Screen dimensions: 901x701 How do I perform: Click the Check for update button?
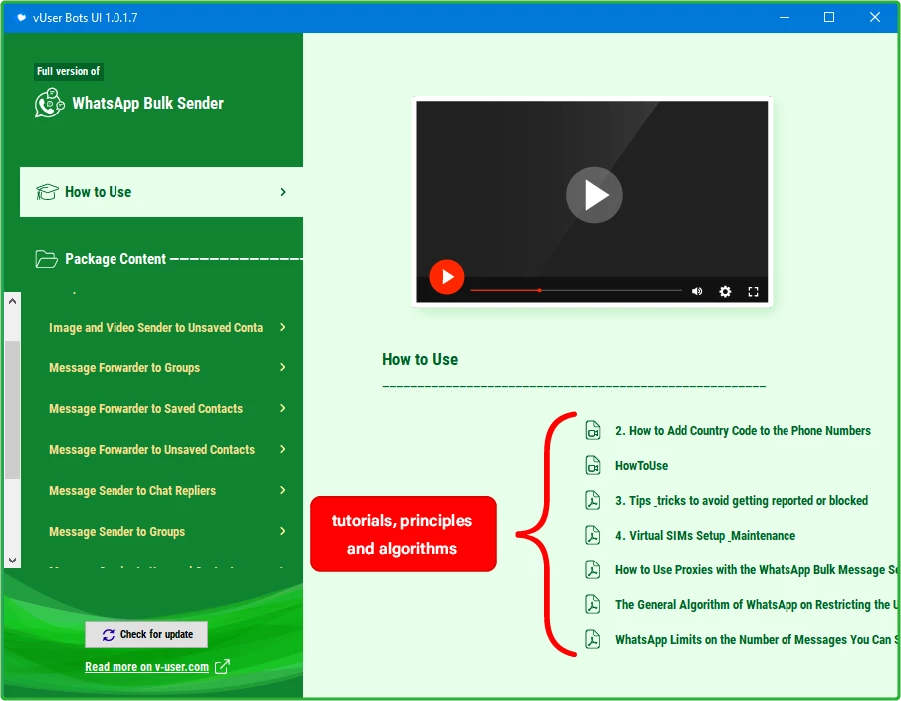(x=147, y=634)
